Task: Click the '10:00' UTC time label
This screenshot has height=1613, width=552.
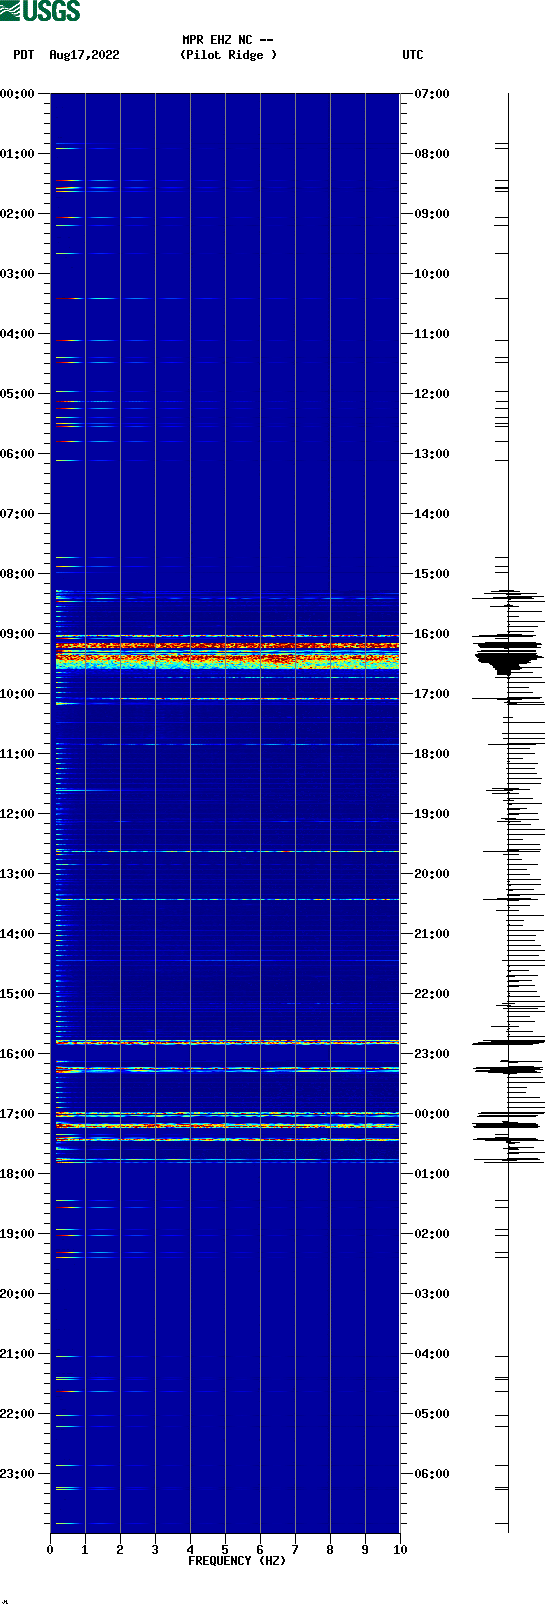Action: (x=432, y=274)
